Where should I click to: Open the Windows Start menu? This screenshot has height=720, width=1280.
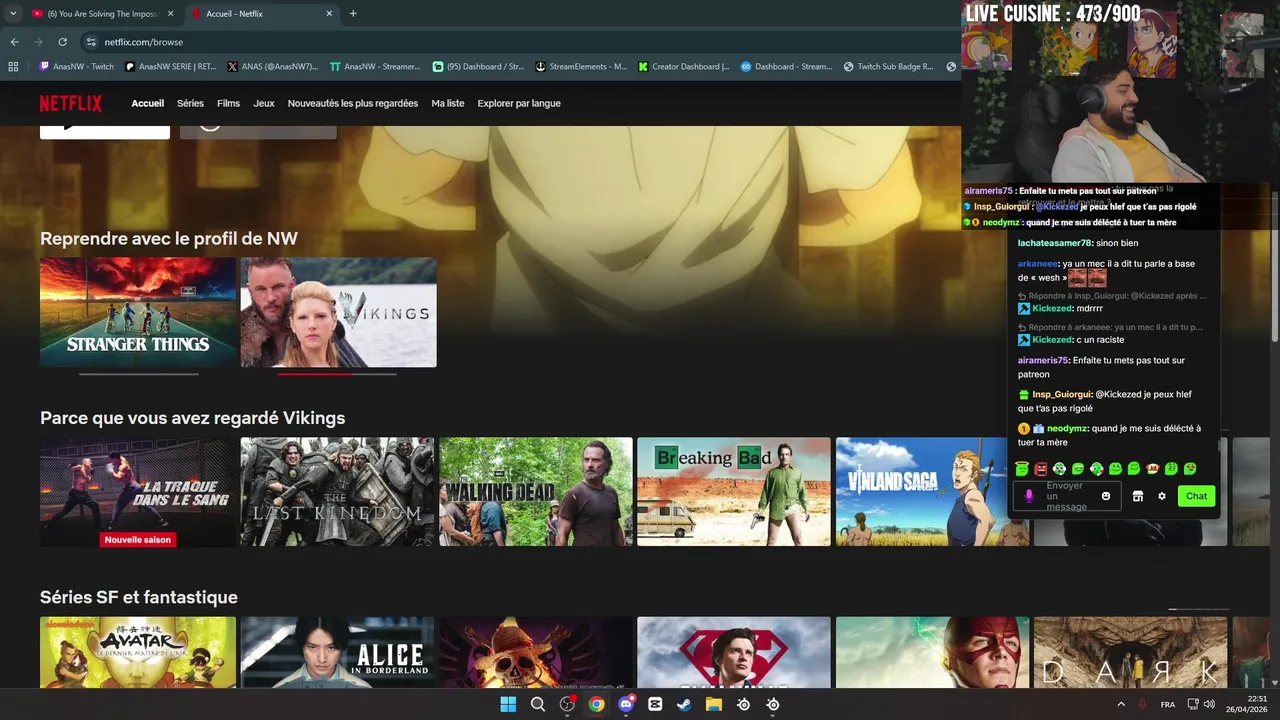click(508, 704)
